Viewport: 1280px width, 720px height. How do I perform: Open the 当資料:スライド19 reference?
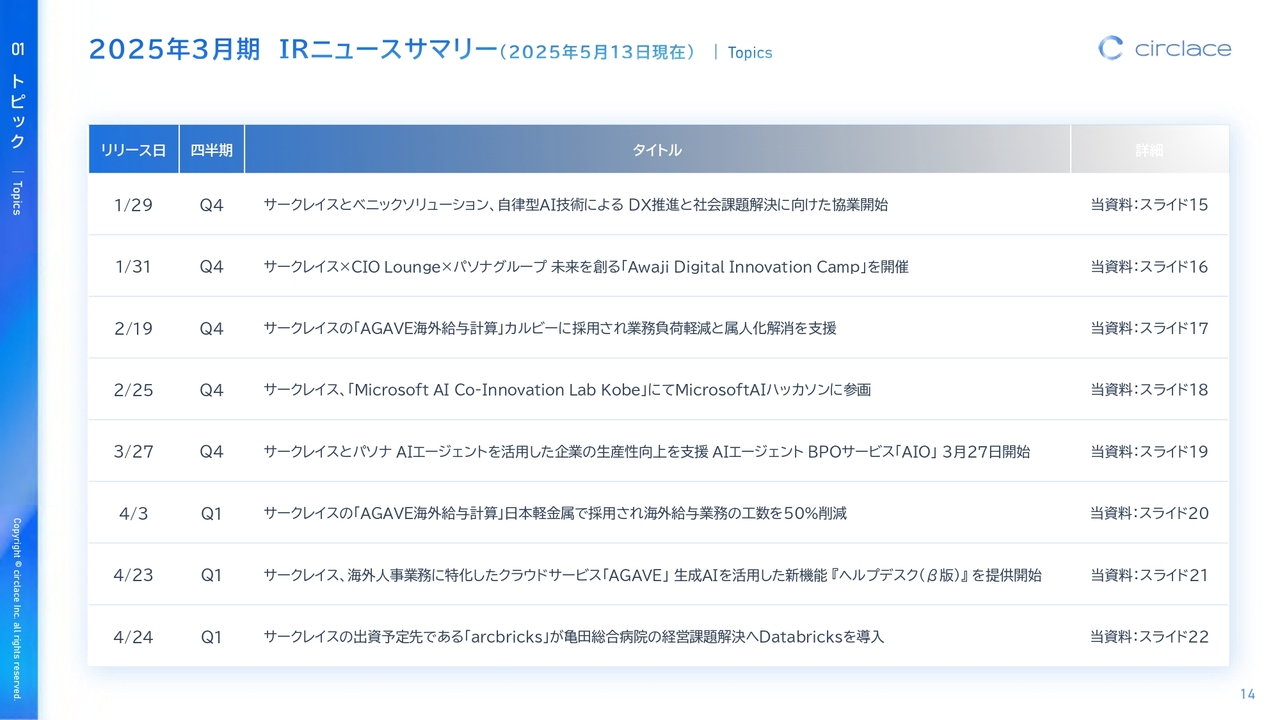pyautogui.click(x=1149, y=452)
